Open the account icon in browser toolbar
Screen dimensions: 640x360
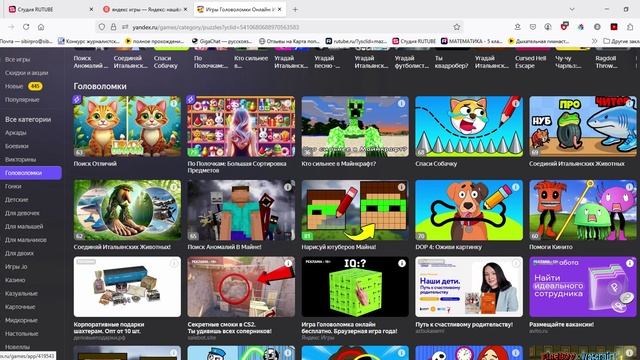tap(548, 27)
